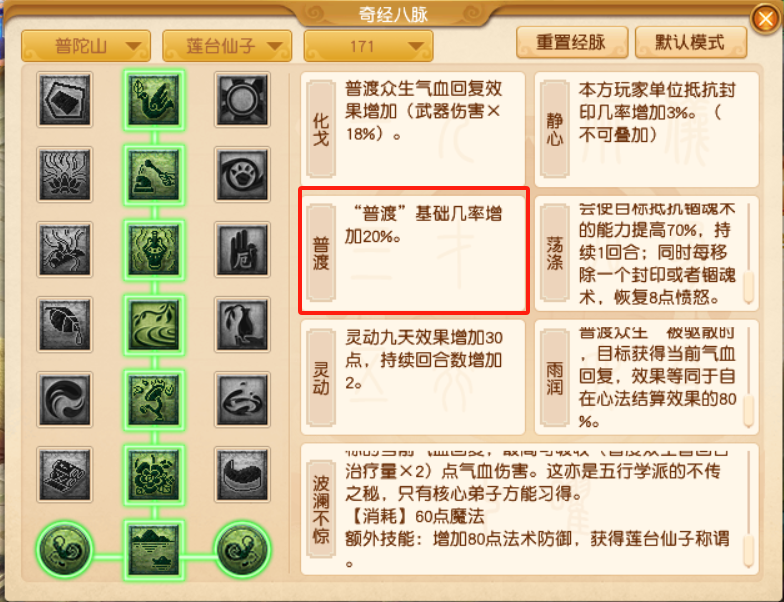The image size is (784, 602).
Task: Click the 荡涤 description scrollbar handle
Action: click(x=748, y=287)
